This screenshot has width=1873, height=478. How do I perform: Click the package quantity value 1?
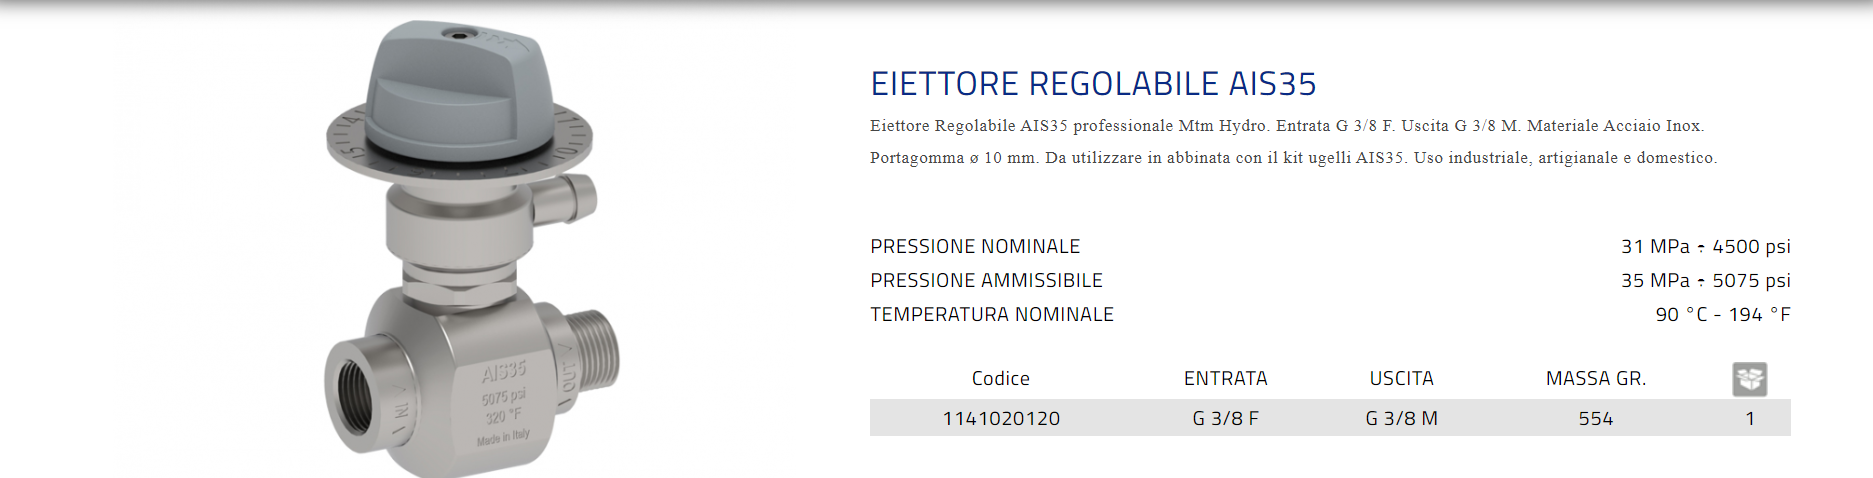[1750, 419]
